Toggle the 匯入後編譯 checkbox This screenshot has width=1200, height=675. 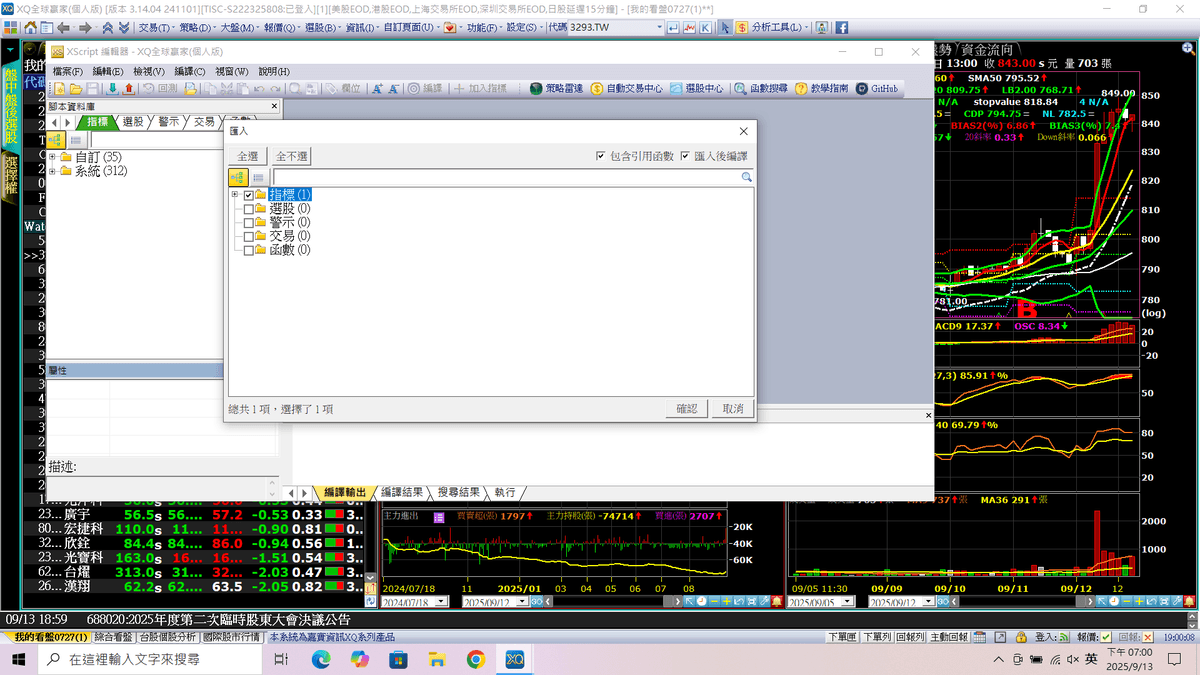685,156
